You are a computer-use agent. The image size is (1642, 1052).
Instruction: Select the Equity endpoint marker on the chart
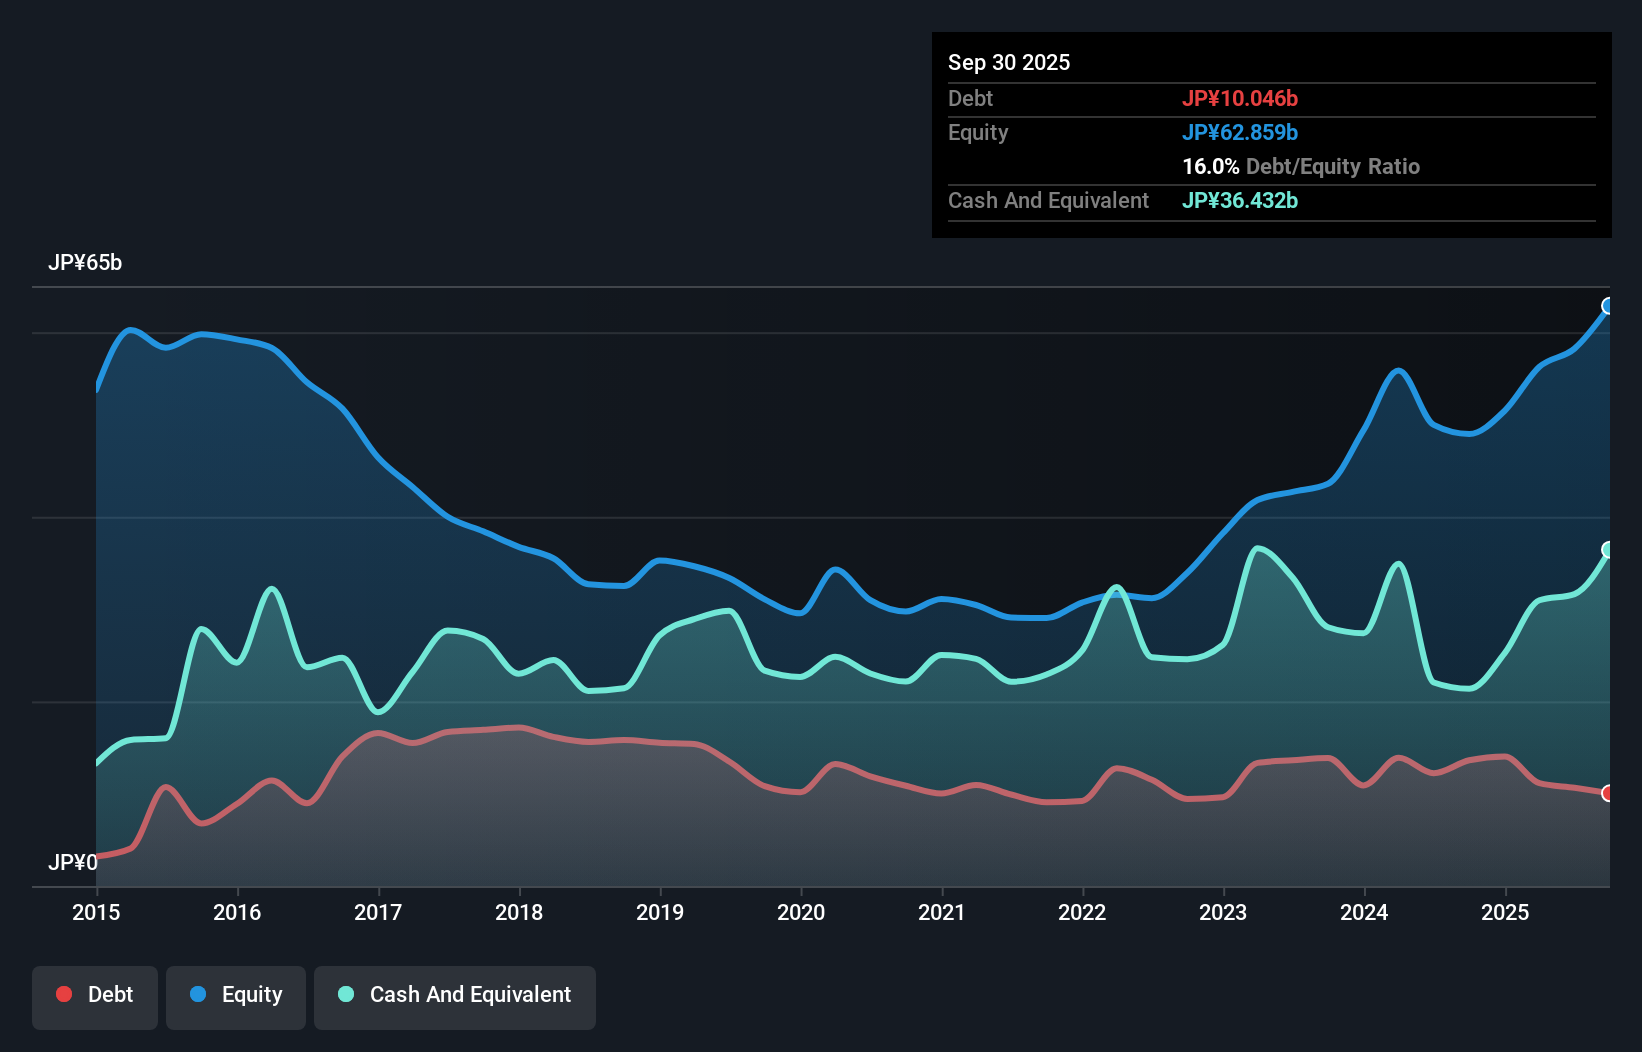point(1607,307)
